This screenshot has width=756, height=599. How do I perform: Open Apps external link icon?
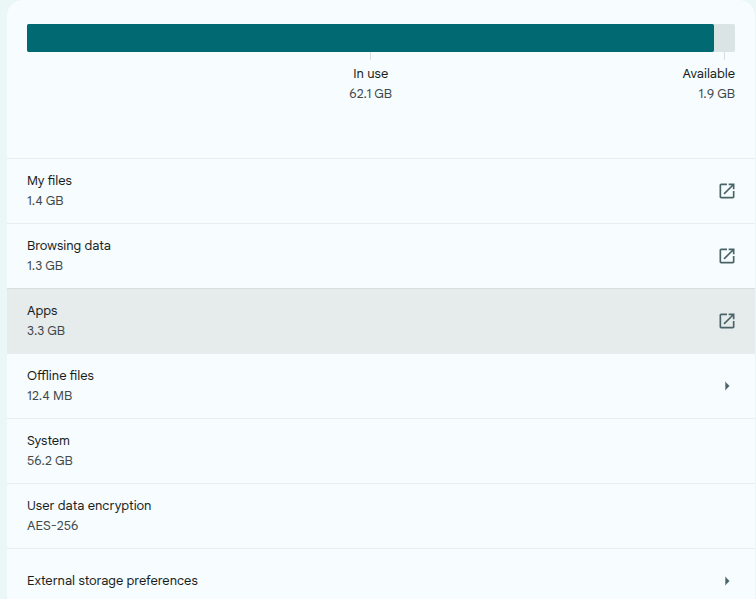tap(727, 321)
